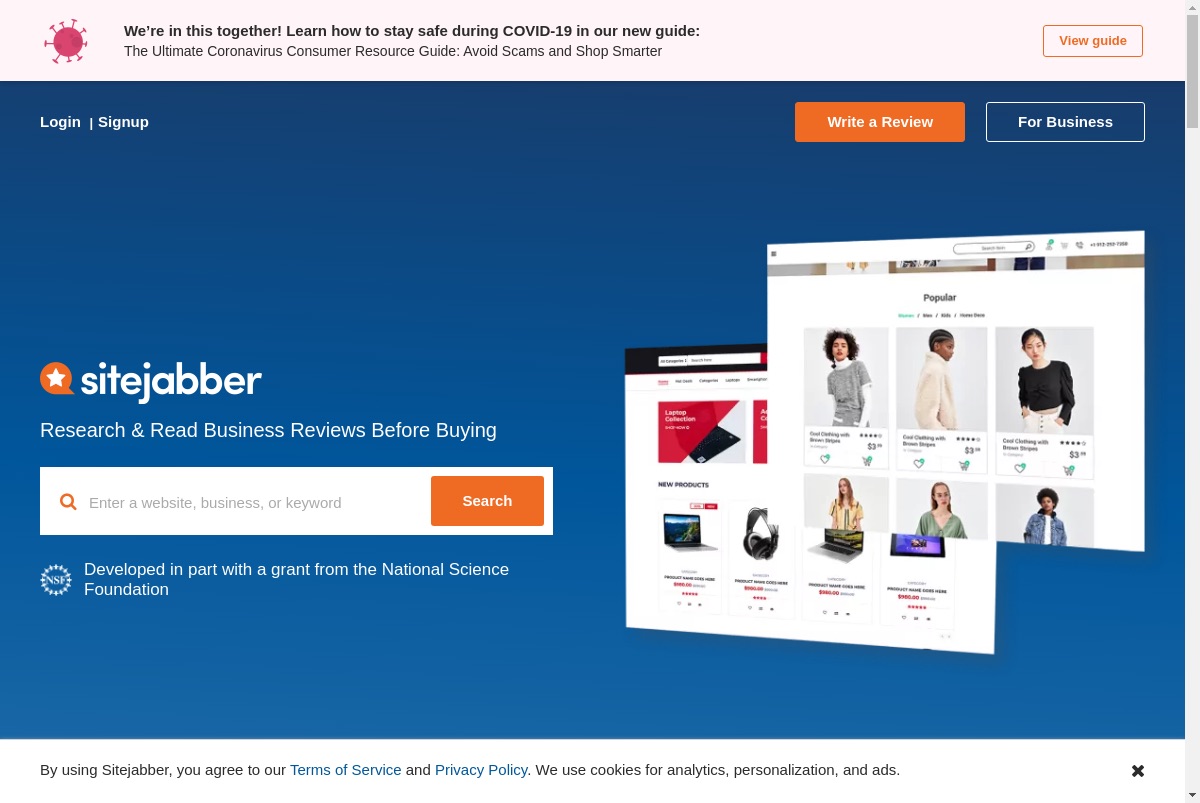Click the COVID-19 guide headline text

click(412, 31)
